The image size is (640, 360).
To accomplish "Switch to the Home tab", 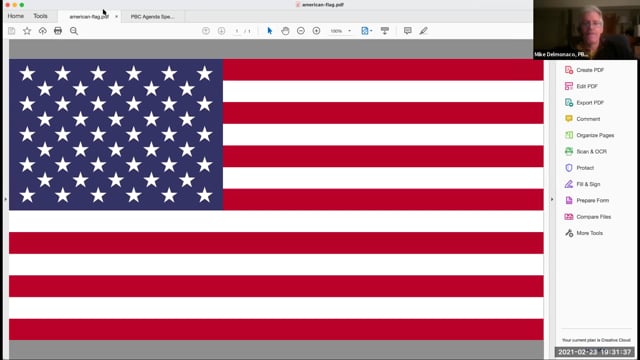I will coord(16,16).
